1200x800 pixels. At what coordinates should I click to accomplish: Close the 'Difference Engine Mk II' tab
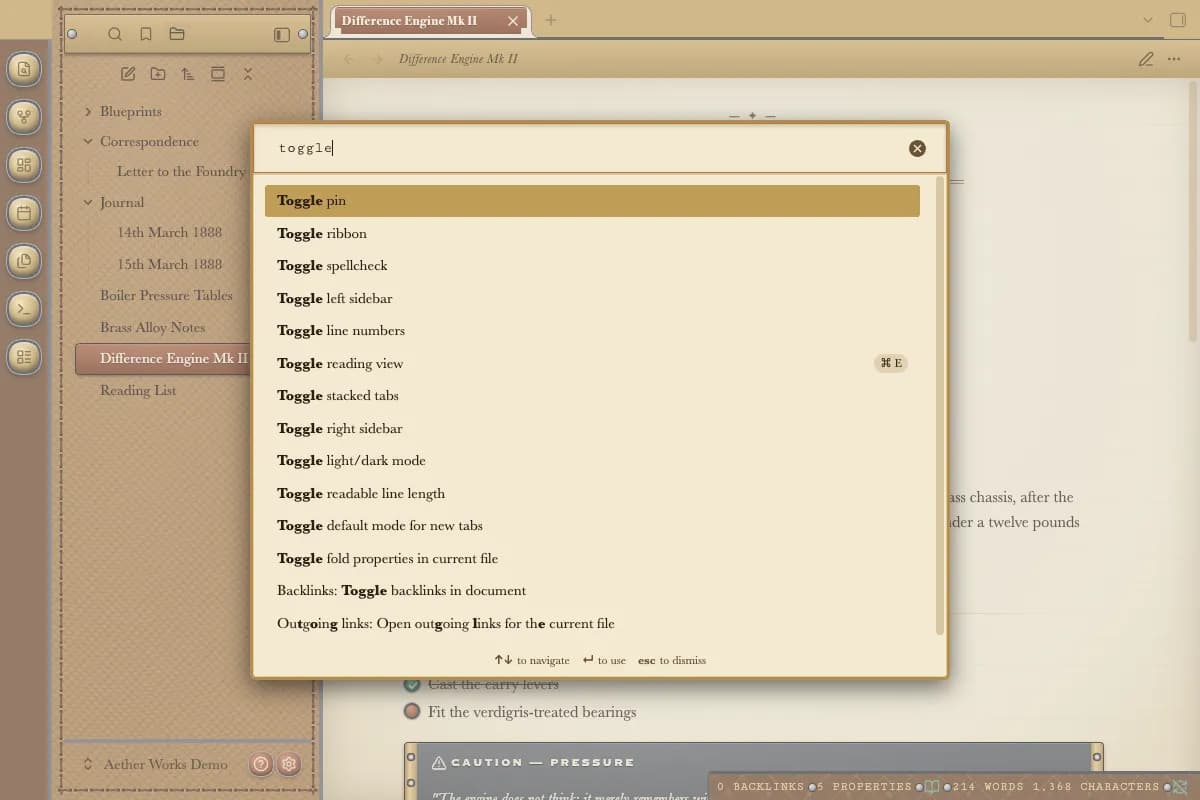(513, 21)
